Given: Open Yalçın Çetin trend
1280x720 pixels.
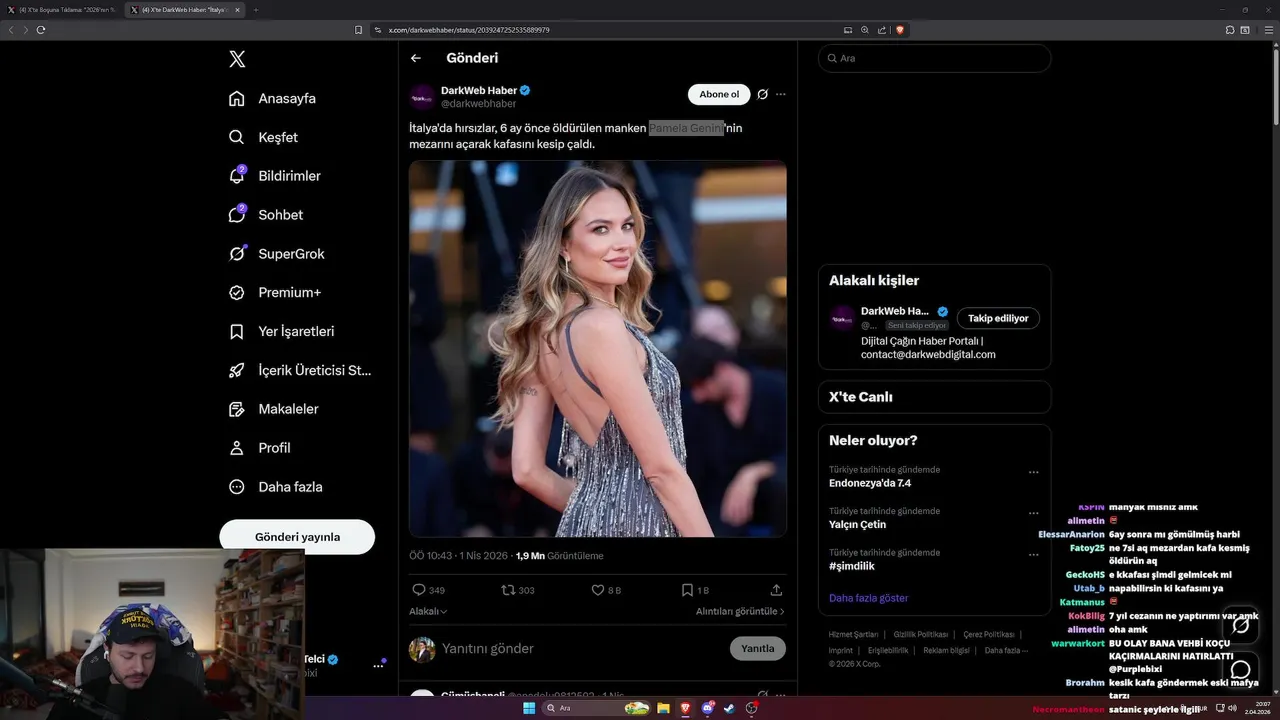Looking at the screenshot, I should [857, 524].
